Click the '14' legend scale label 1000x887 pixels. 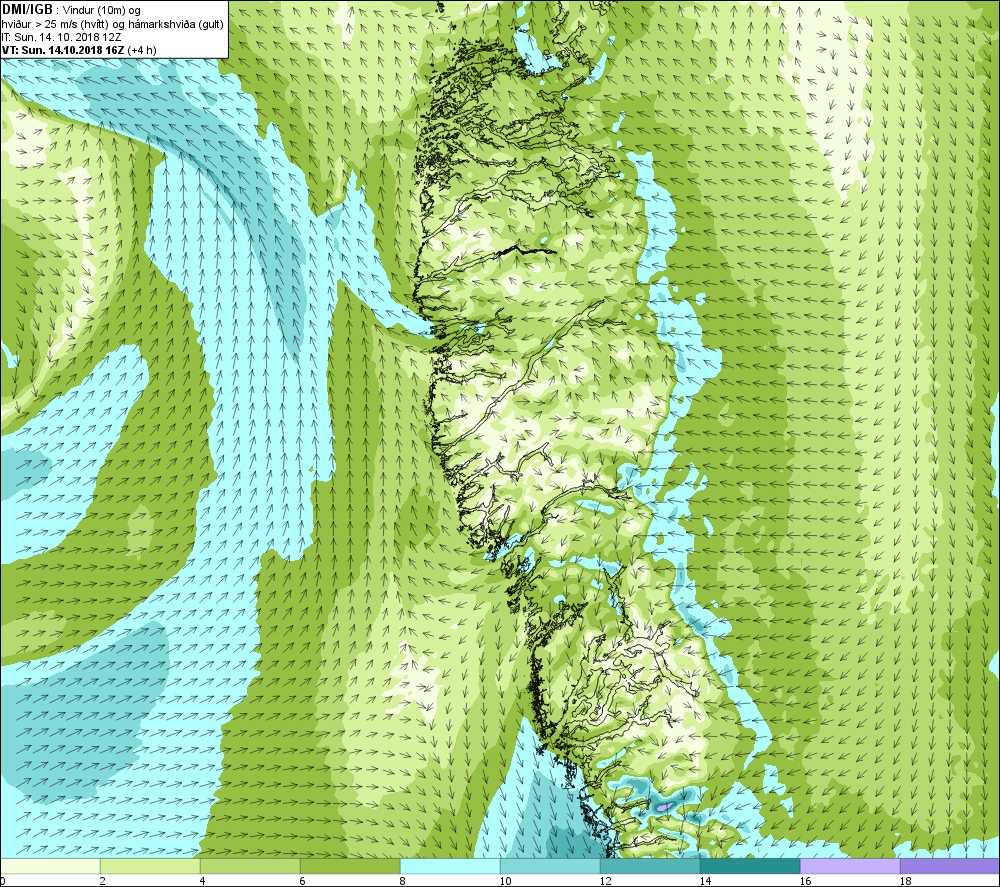[705, 881]
